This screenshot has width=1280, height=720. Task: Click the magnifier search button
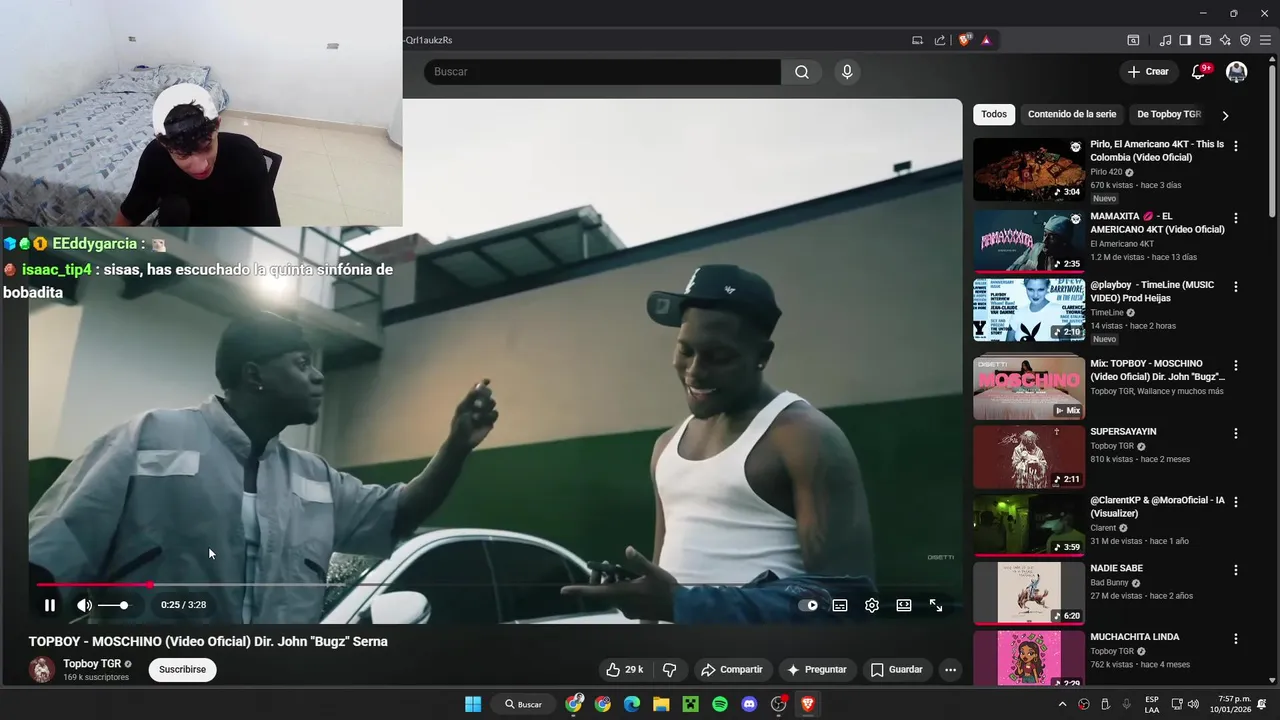(802, 72)
